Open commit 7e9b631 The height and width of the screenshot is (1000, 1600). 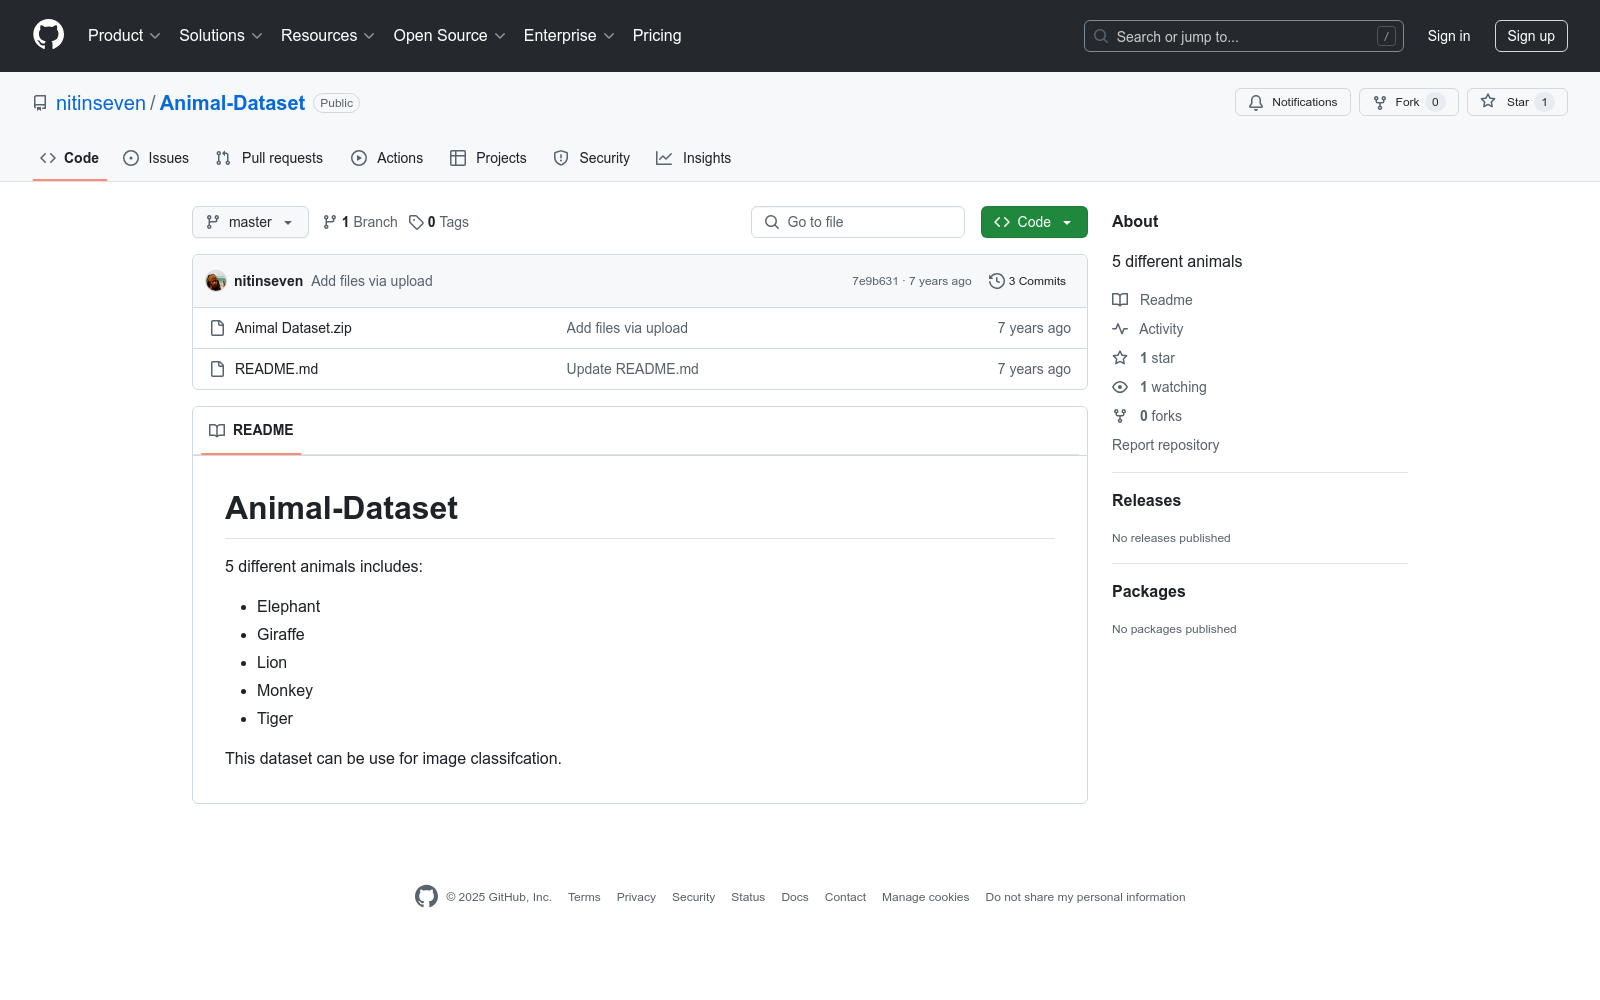(x=875, y=281)
